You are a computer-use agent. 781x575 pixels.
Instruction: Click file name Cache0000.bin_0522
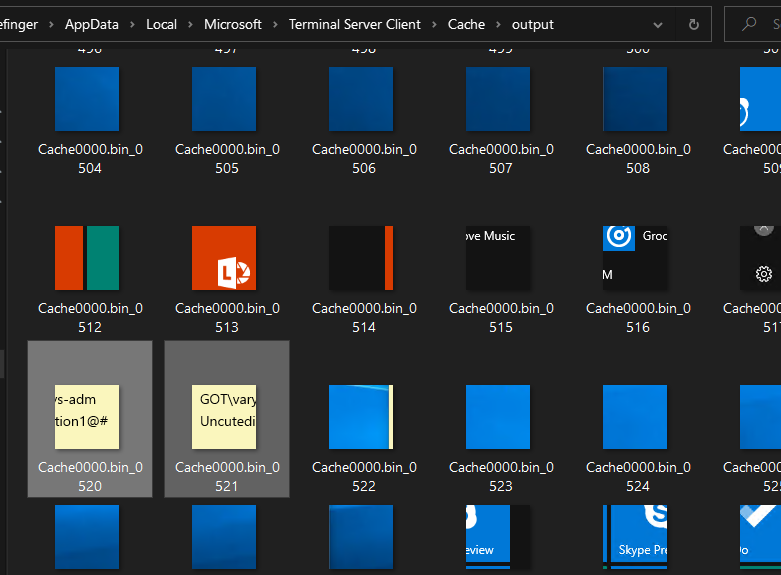click(364, 477)
